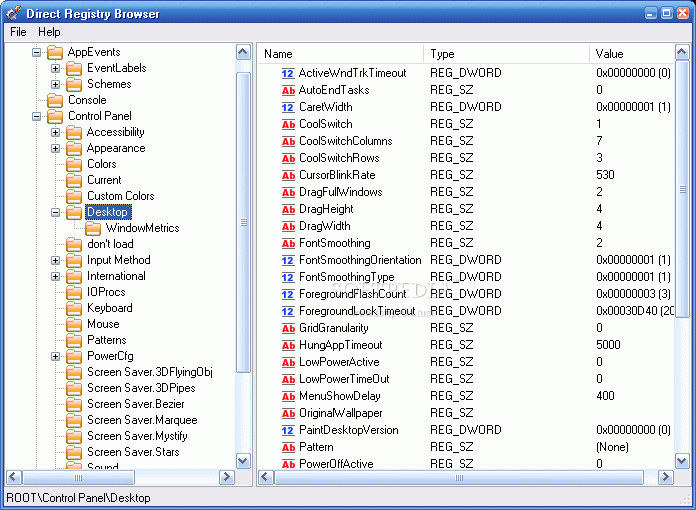Select the OriginalWallpaper value entry
The image size is (696, 510).
click(x=340, y=413)
